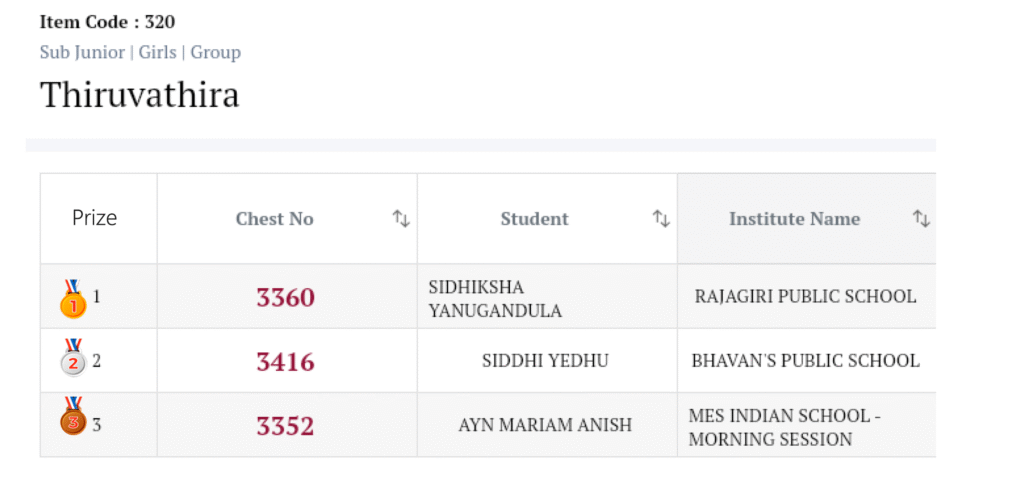Click the Thiruvathira heading
This screenshot has height=489, width=1024.
pyautogui.click(x=139, y=95)
